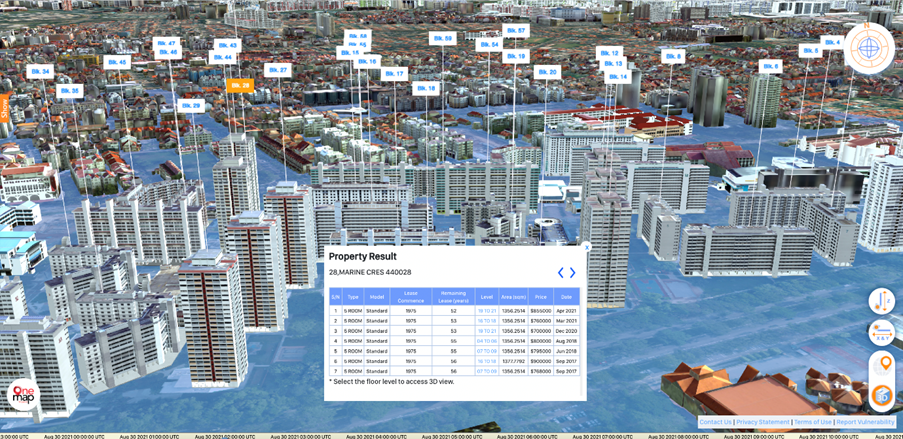Click the Price column header
This screenshot has height=439, width=903.
[x=541, y=297]
